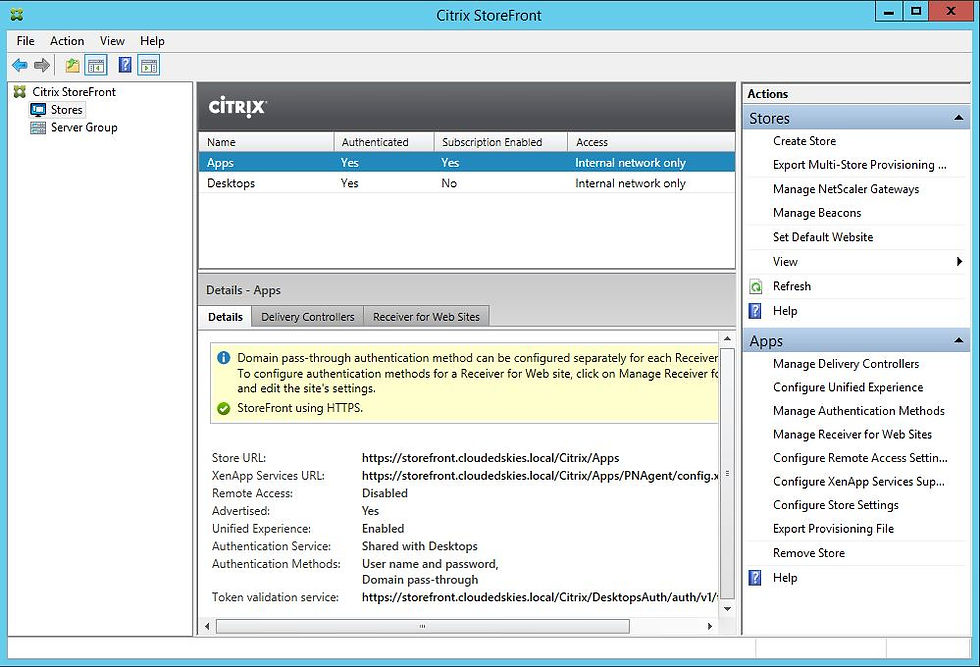Expand the View submenu arrow

click(959, 261)
